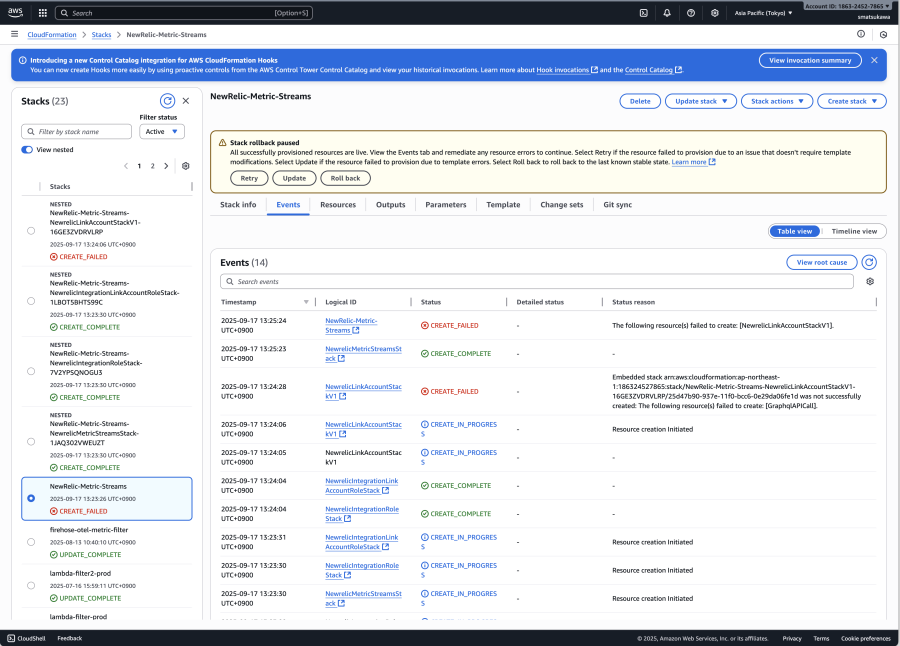Open the Filter status Active dropdown
Image resolution: width=900 pixels, height=646 pixels.
162,131
